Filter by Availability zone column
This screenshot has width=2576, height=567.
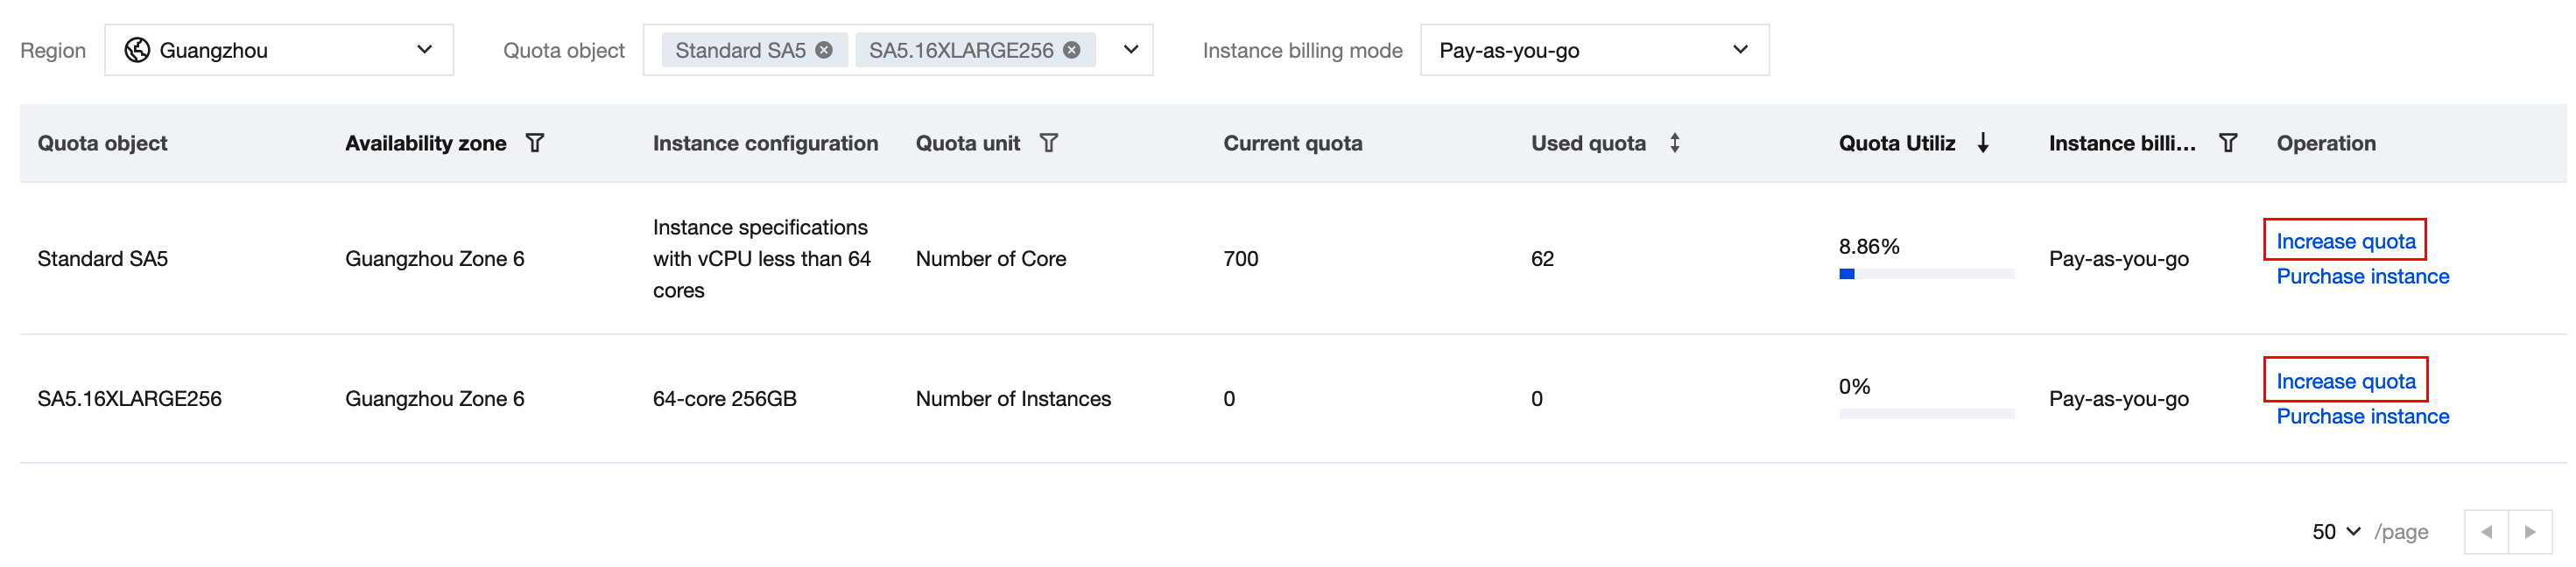535,143
